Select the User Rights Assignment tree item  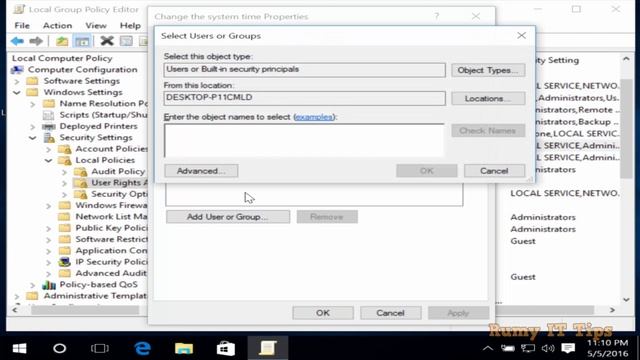[x=119, y=183]
